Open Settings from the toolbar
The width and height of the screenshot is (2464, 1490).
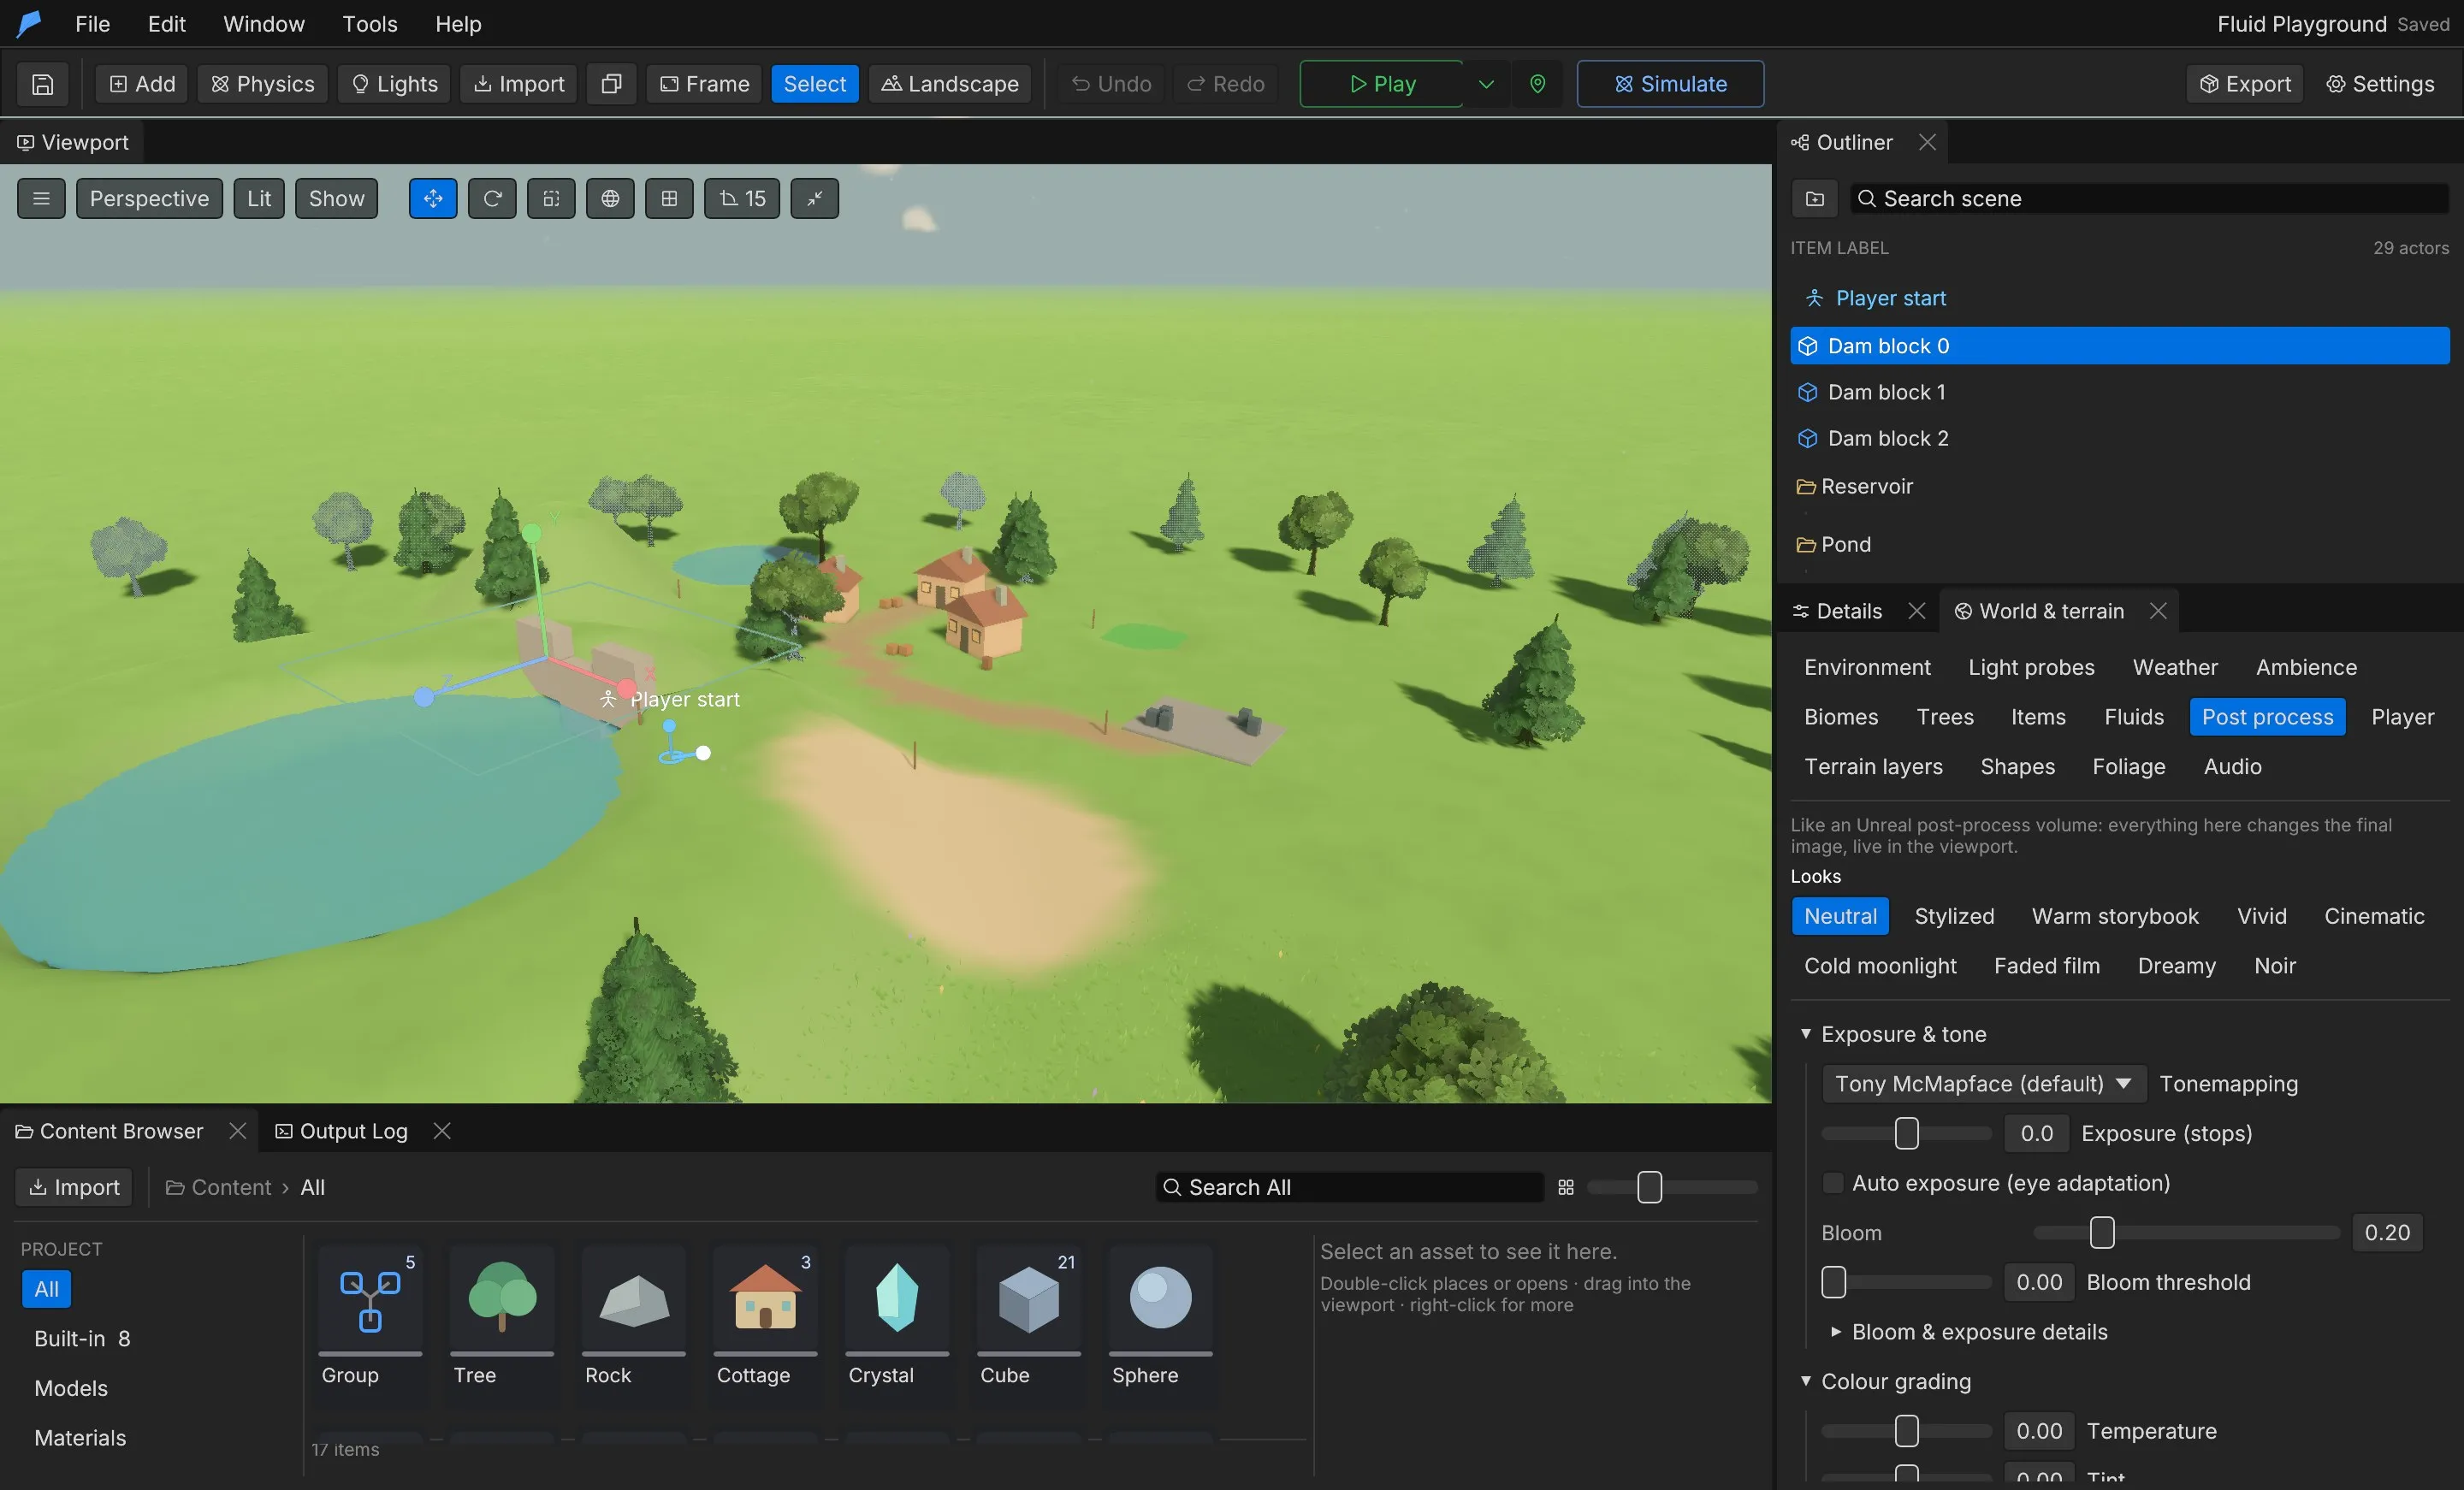(2379, 84)
